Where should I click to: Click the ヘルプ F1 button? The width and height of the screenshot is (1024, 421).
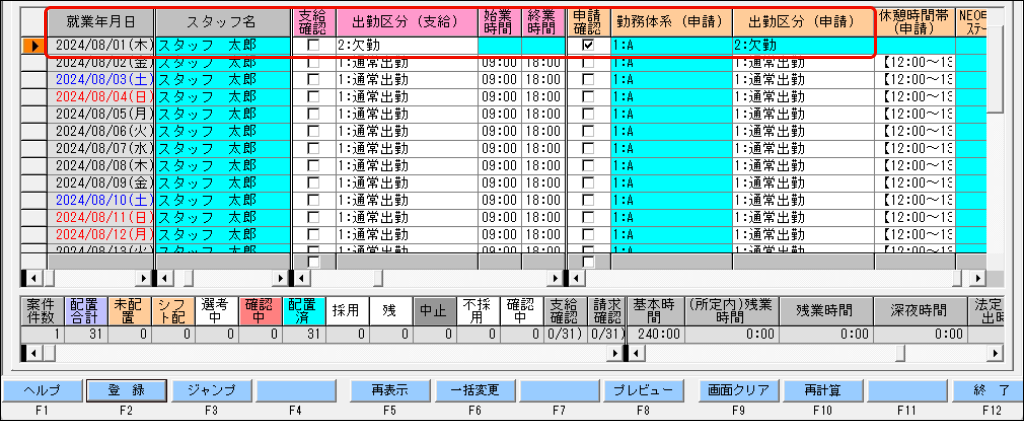click(x=41, y=390)
